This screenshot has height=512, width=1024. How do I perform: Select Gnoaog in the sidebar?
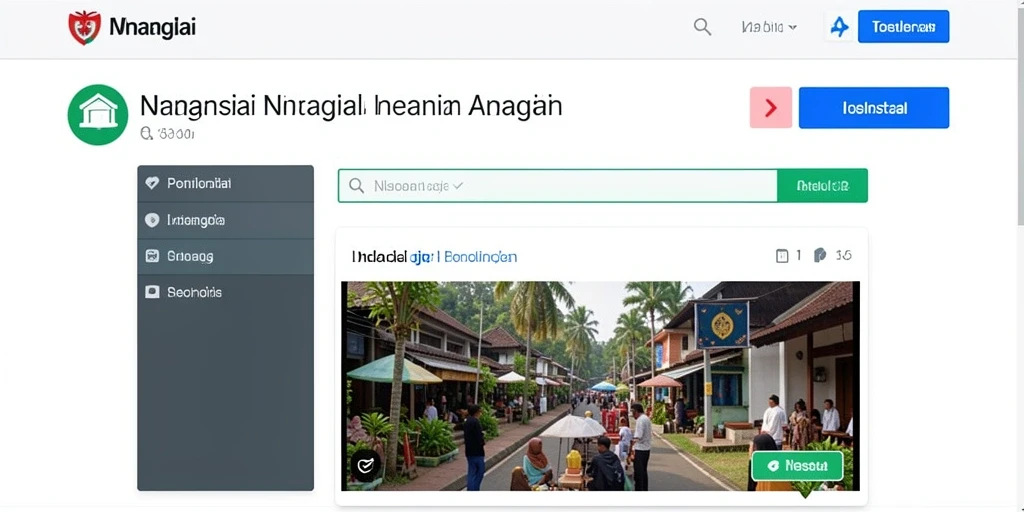pyautogui.click(x=225, y=256)
